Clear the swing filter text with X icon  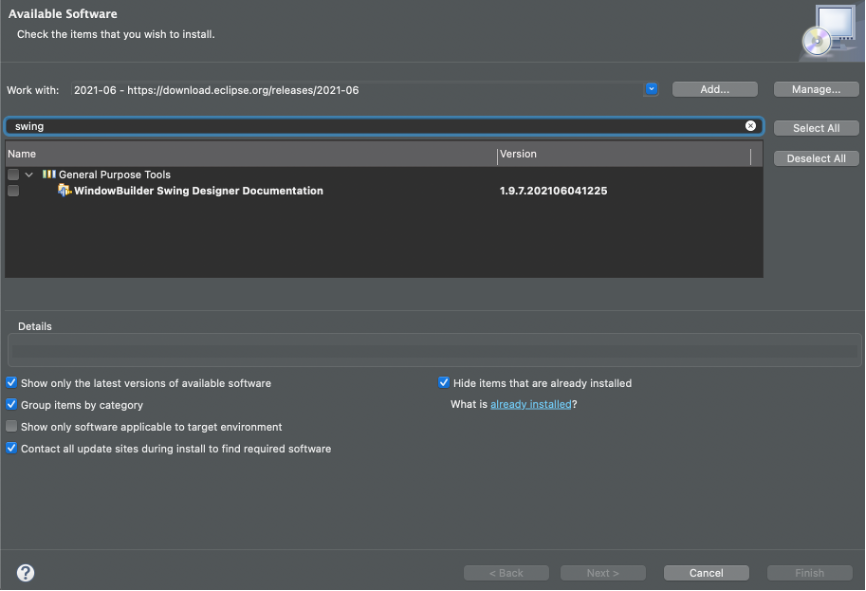tap(750, 126)
